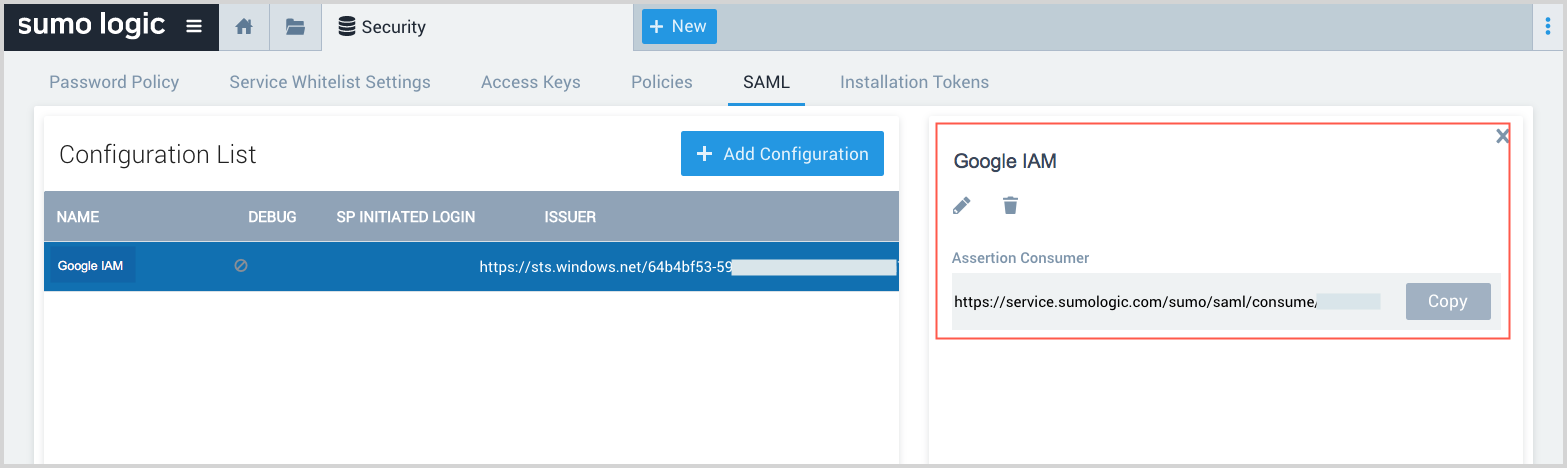This screenshot has height=468, width=1567.
Task: Copy the Assertion Consumer URL
Action: click(x=1447, y=301)
